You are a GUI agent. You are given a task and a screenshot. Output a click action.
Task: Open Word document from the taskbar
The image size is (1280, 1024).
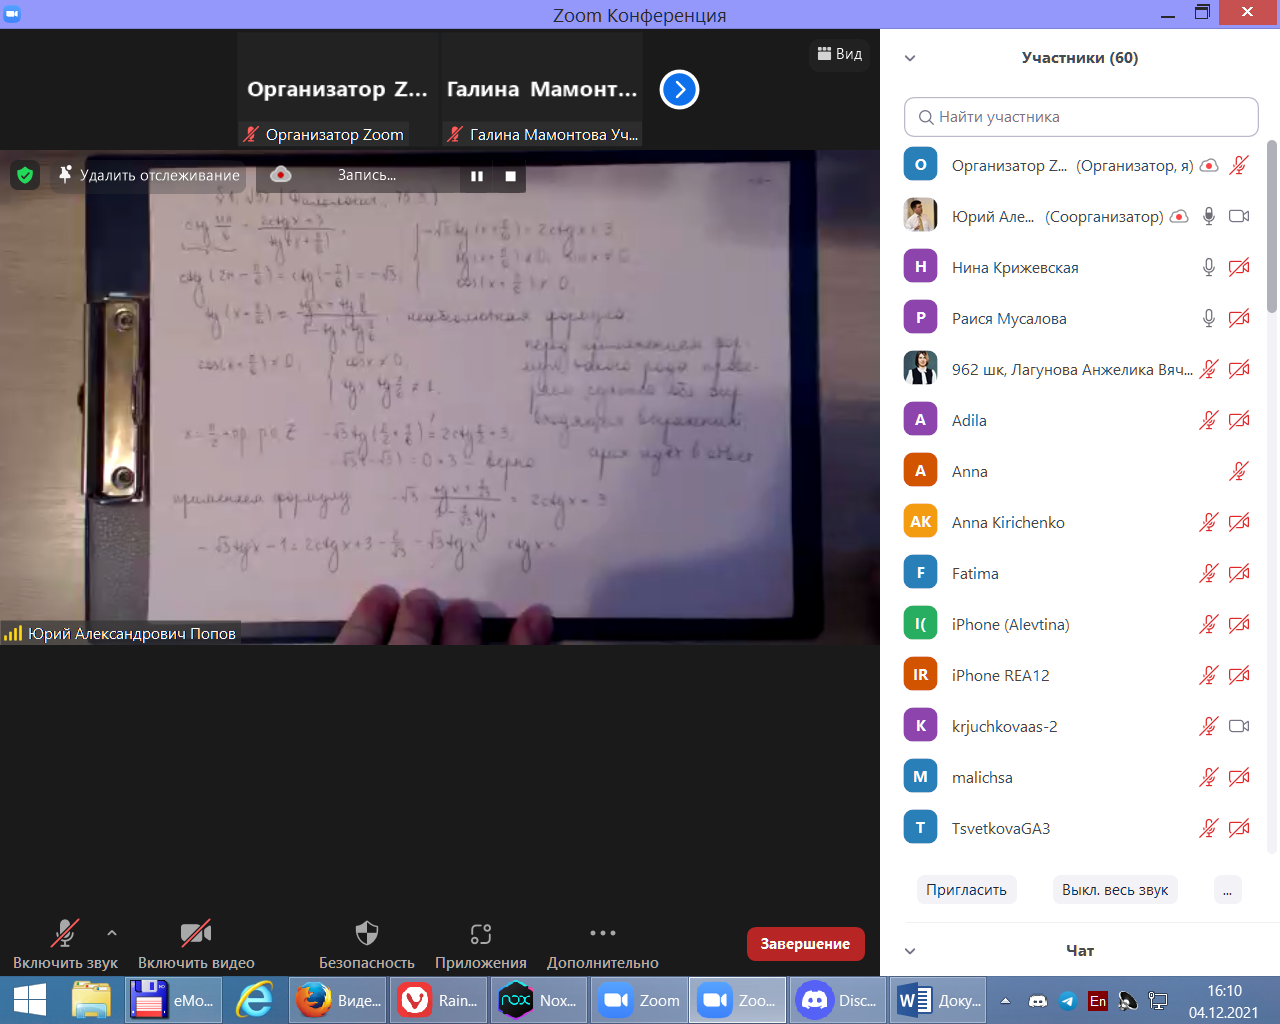[x=937, y=1000]
